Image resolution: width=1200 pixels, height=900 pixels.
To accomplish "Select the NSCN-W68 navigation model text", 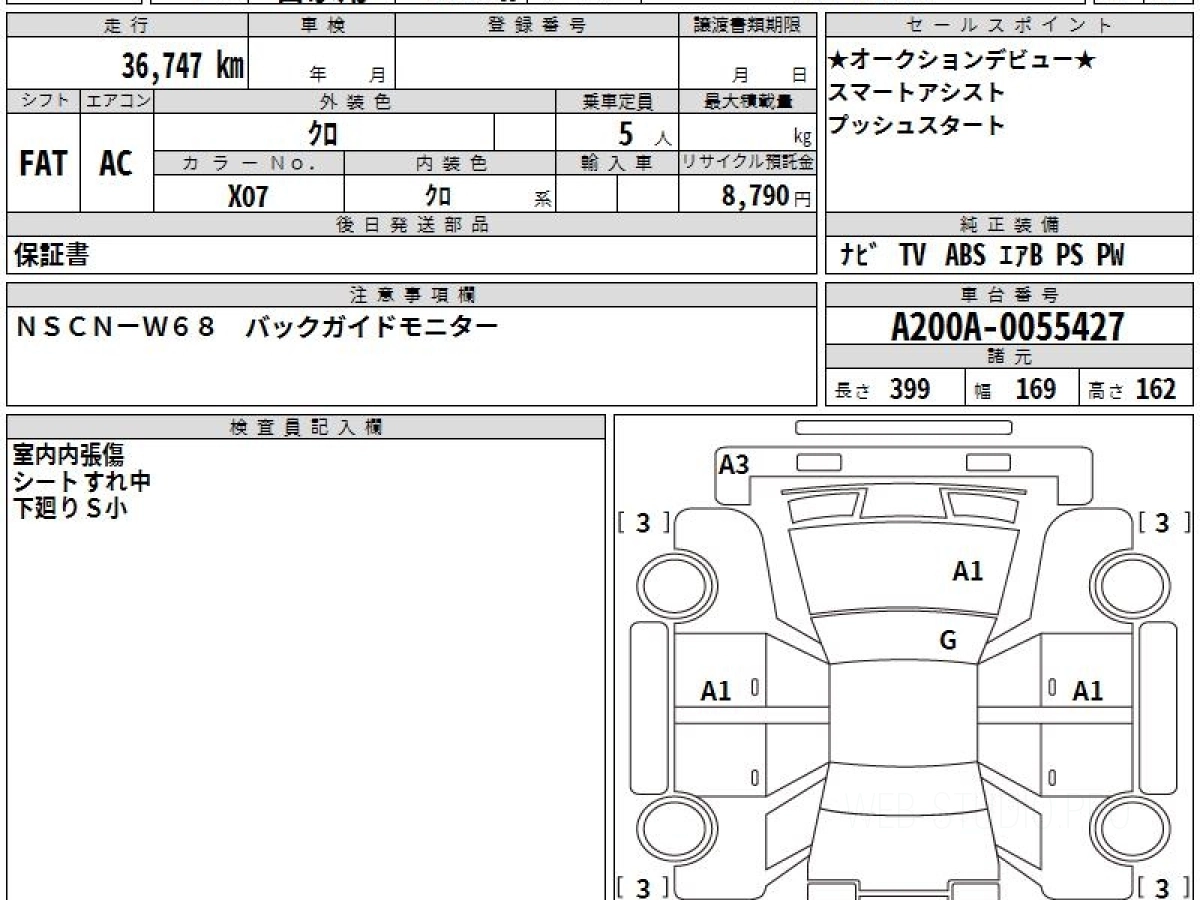I will [x=115, y=327].
